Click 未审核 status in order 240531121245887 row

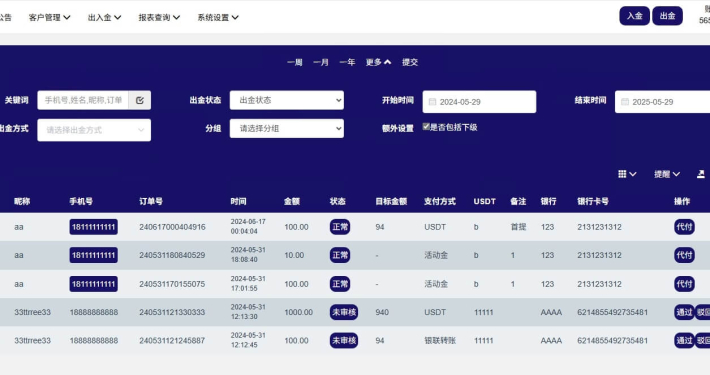pyautogui.click(x=344, y=340)
